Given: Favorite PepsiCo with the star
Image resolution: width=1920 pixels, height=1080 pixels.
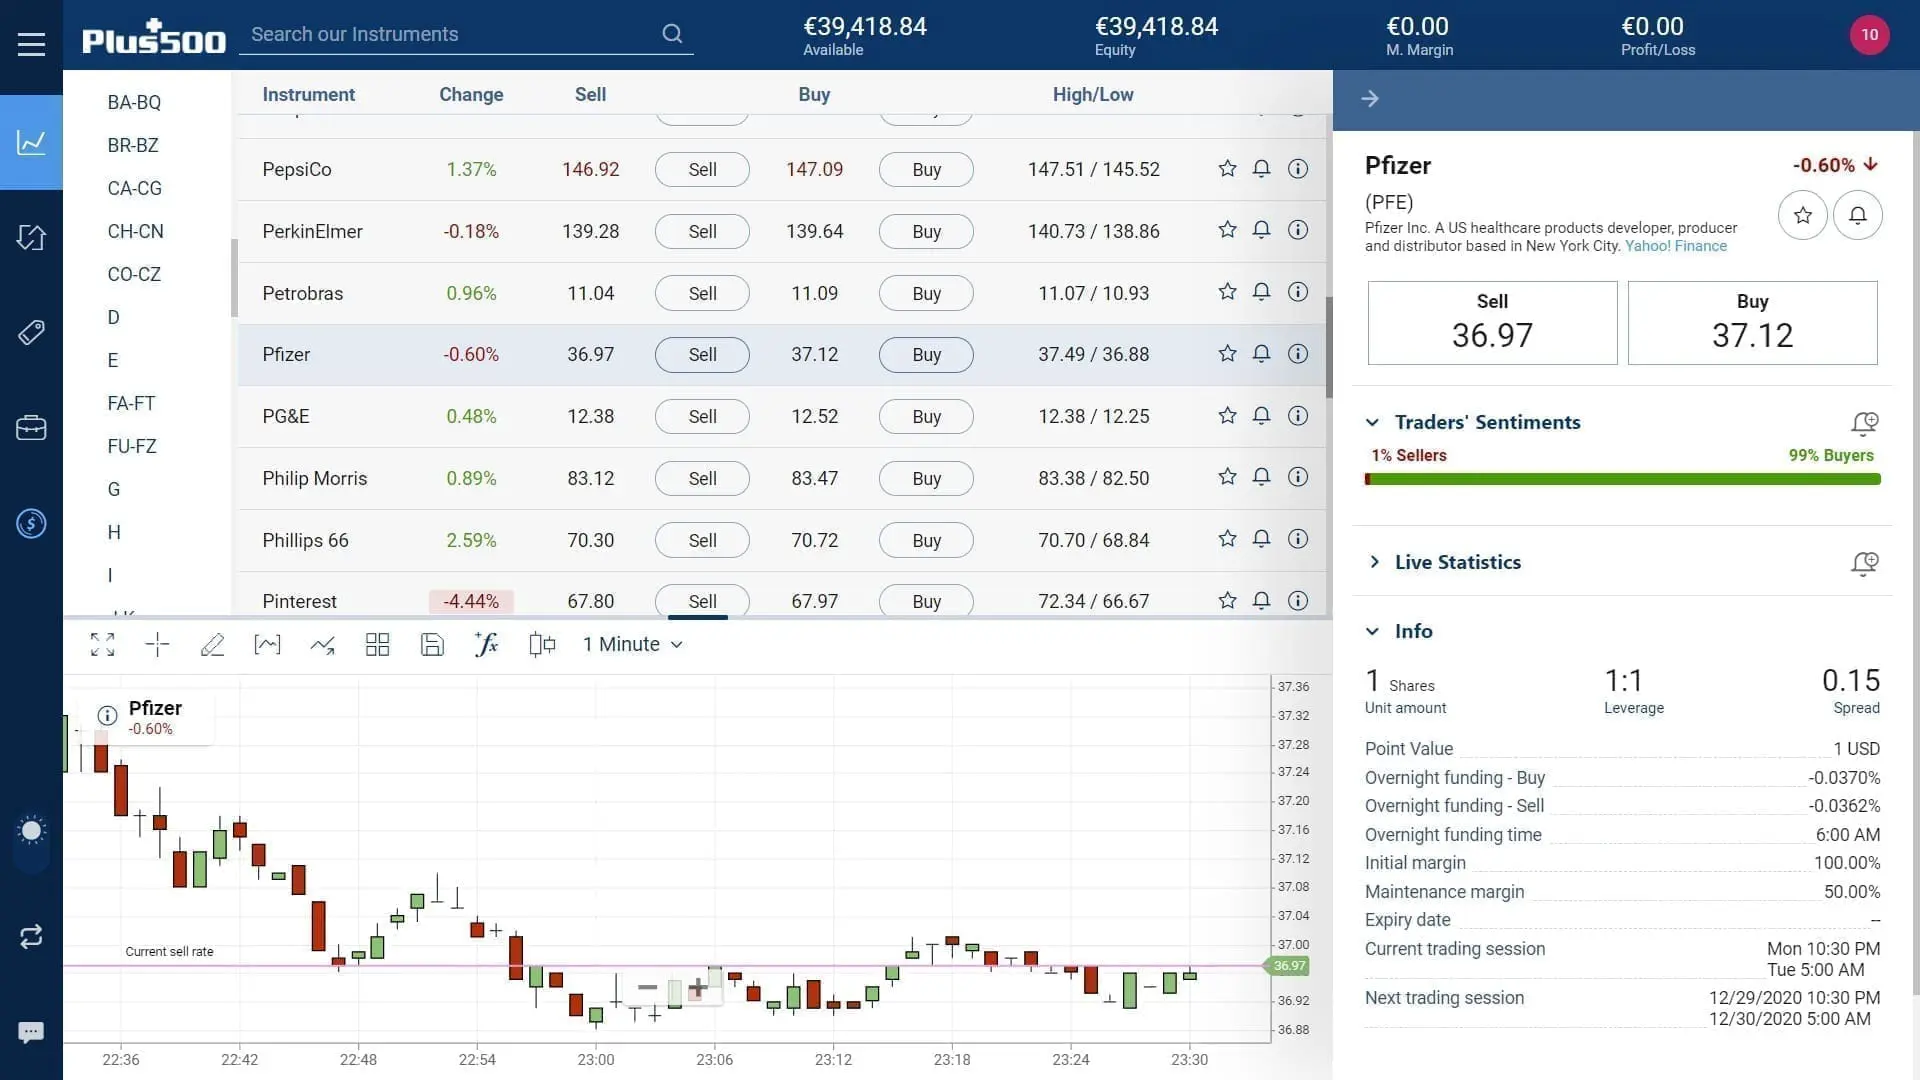Looking at the screenshot, I should 1227,168.
